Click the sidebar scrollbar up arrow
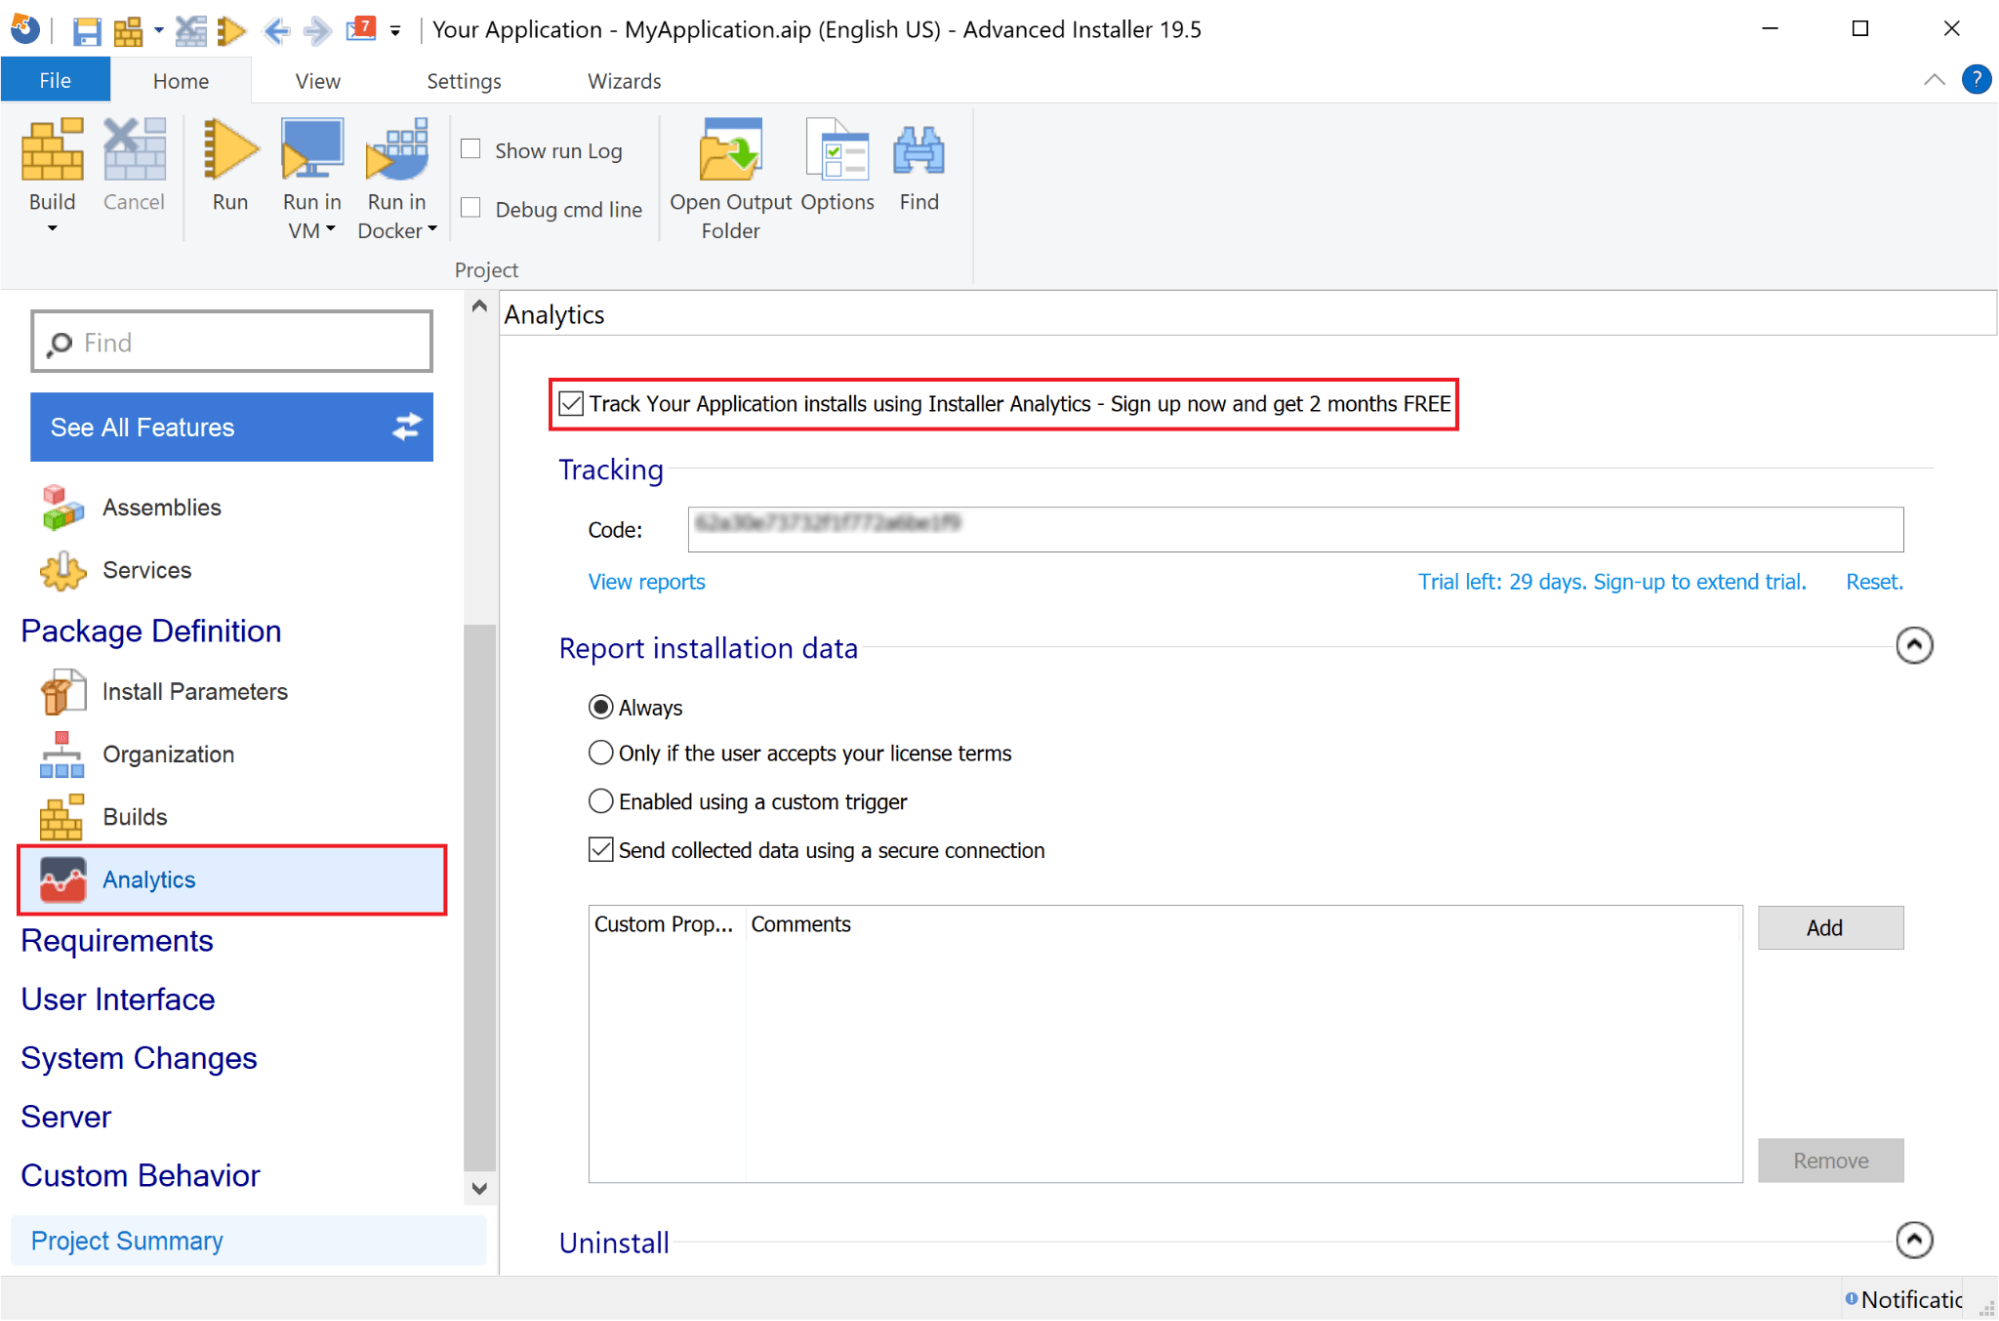This screenshot has width=1999, height=1321. point(480,306)
